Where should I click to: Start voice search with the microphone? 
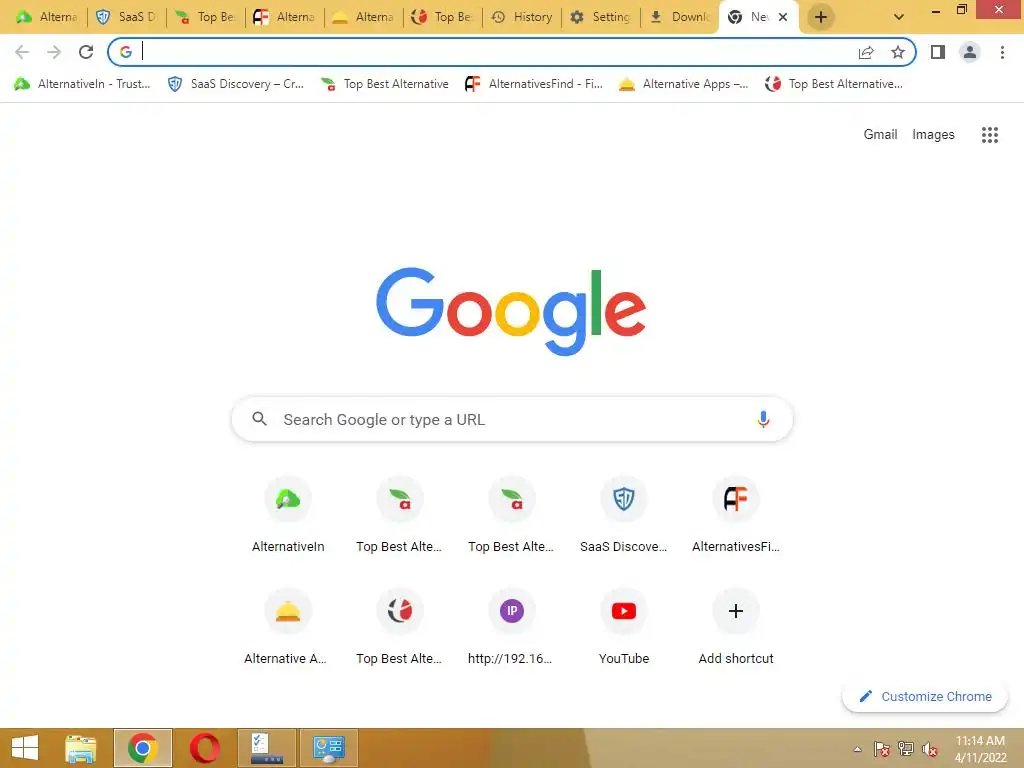point(763,419)
